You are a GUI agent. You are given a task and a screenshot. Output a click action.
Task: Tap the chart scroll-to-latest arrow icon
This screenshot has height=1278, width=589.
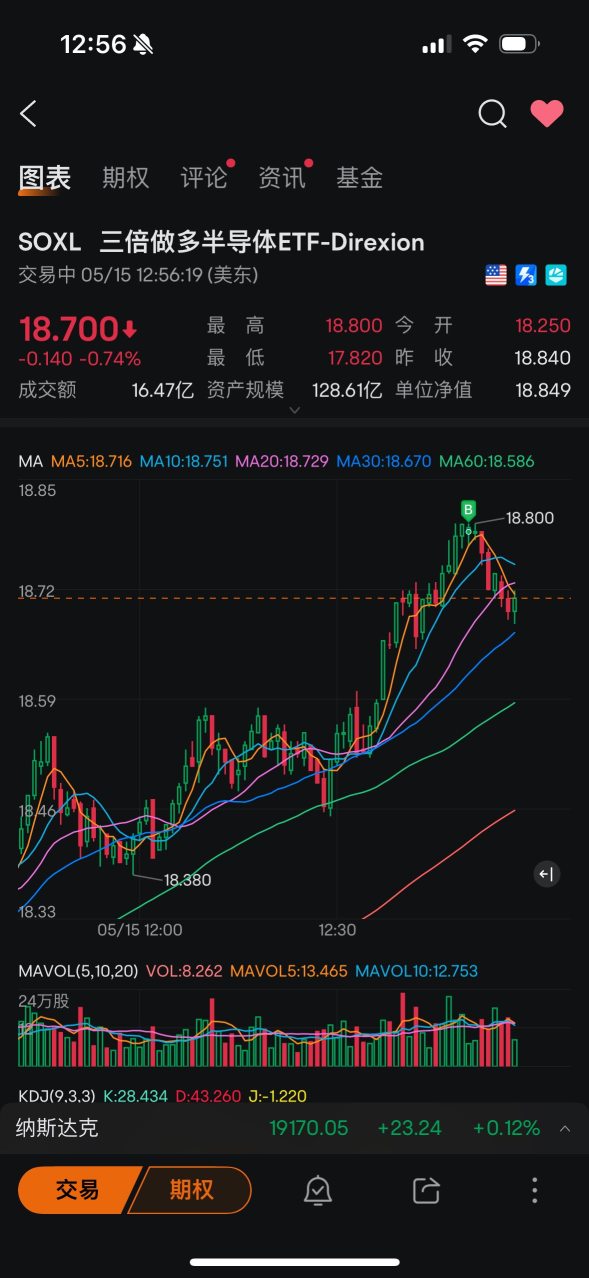[546, 874]
